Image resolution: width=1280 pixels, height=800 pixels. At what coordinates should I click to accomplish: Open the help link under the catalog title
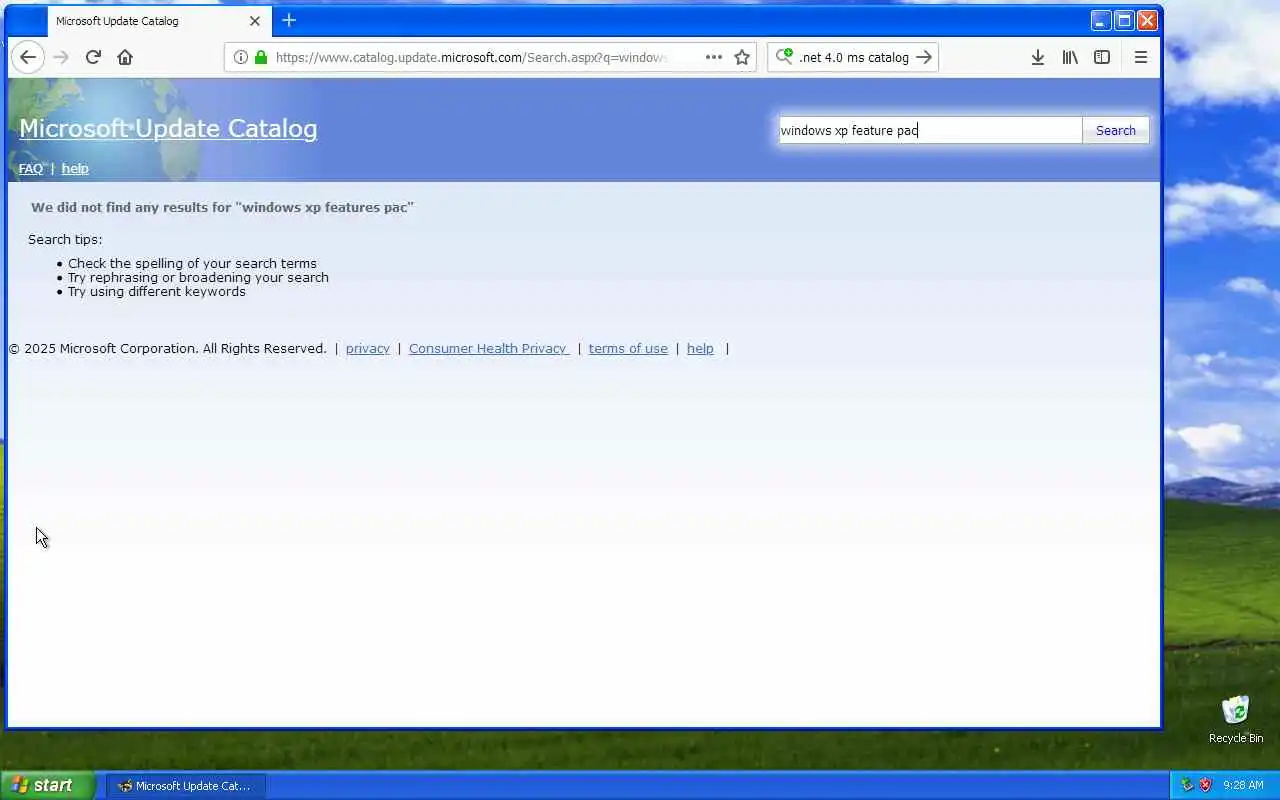75,168
